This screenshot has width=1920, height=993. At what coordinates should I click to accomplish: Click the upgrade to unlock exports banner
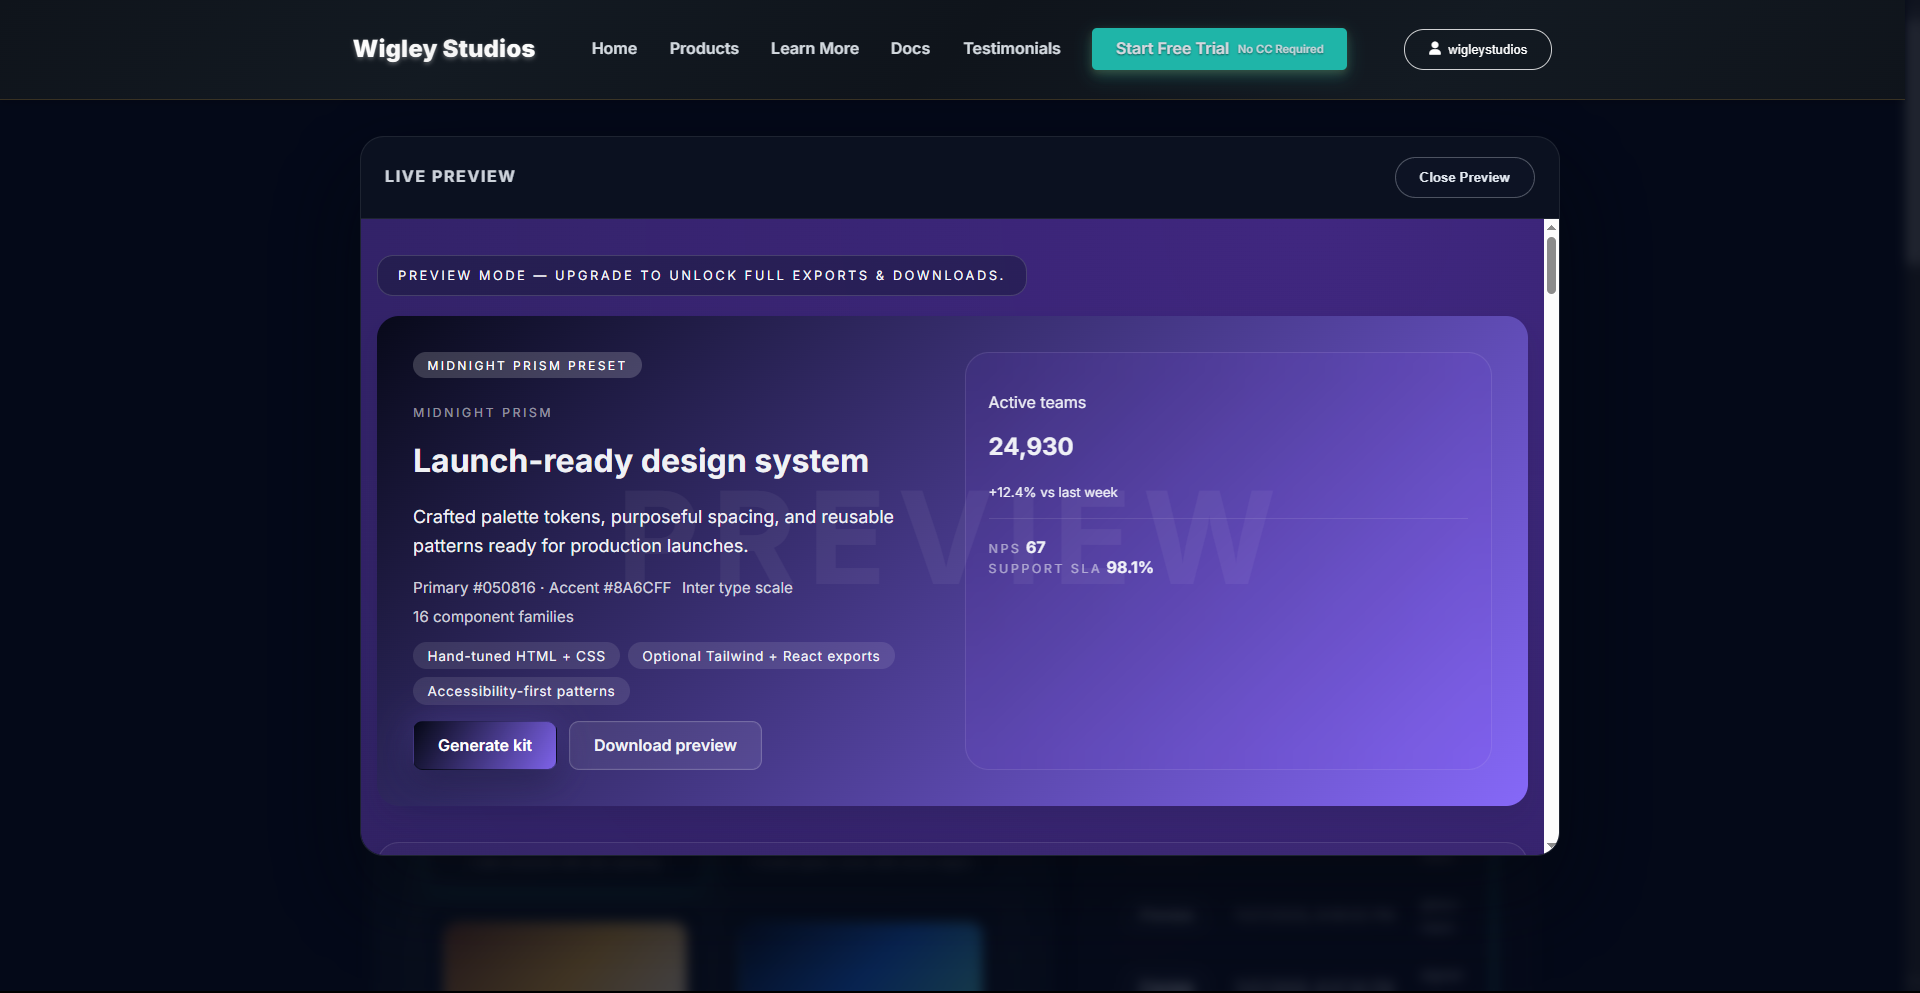702,275
